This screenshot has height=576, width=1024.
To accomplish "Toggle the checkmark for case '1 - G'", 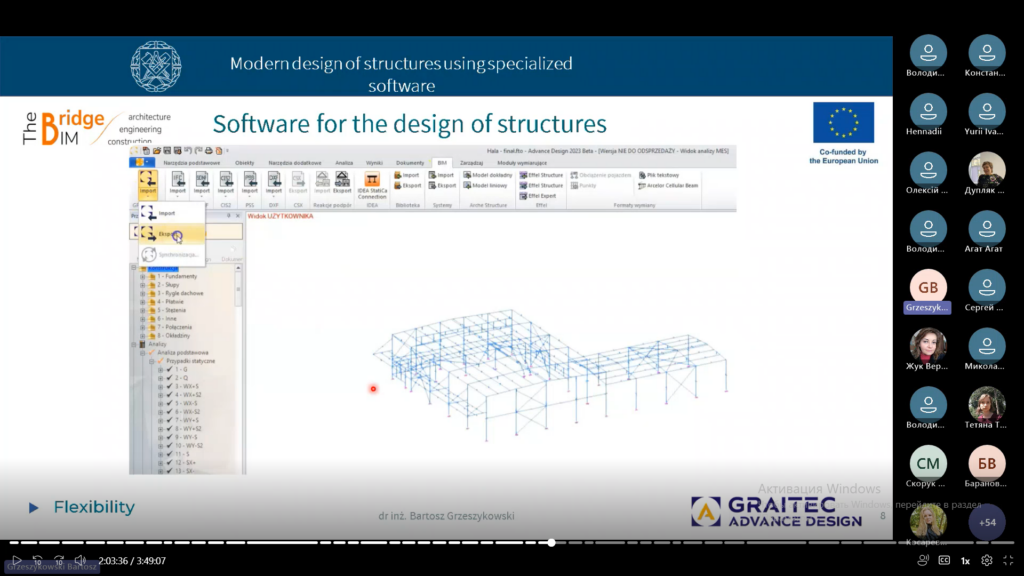I will click(170, 369).
